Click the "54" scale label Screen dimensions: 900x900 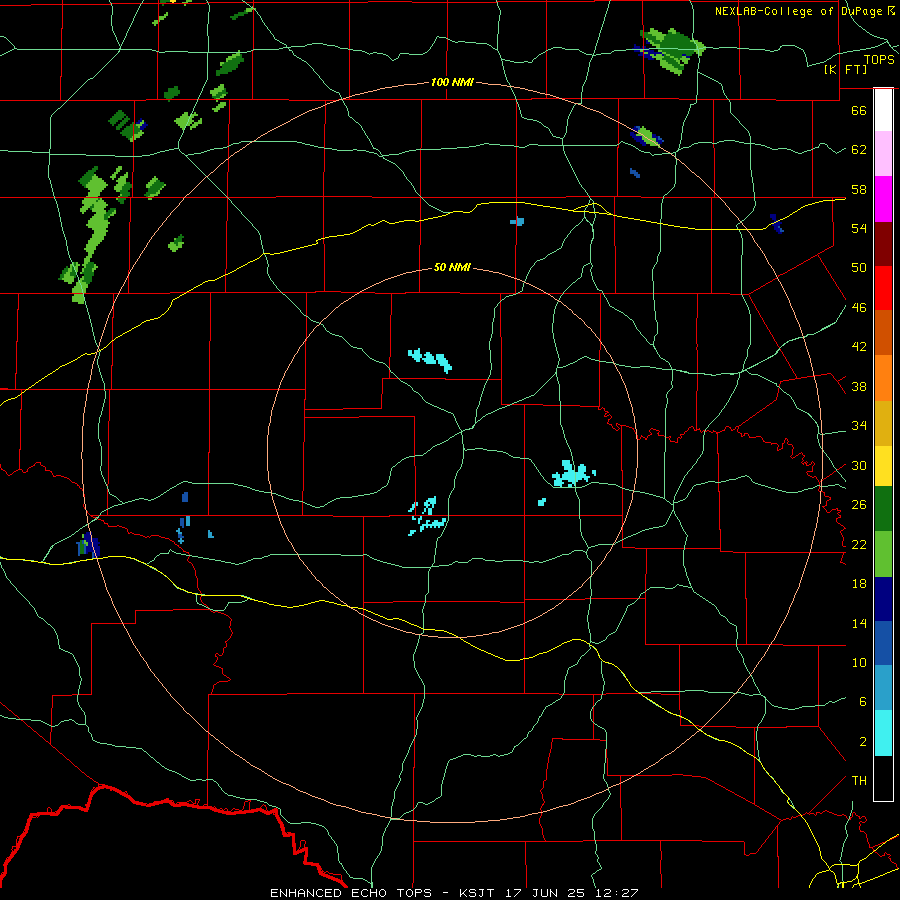tap(859, 228)
